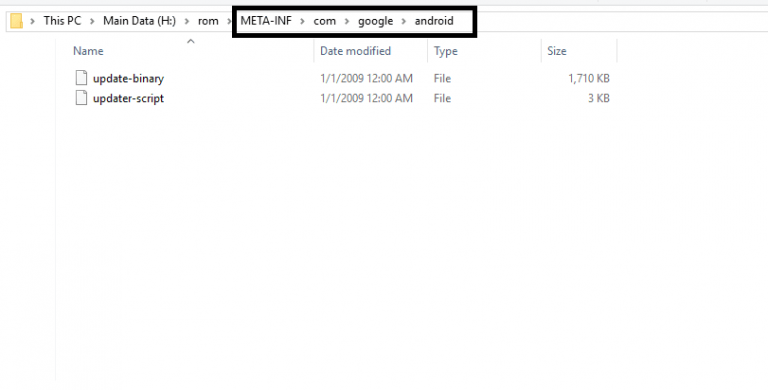Viewport: 768px width, 390px height.
Task: Go to This PC in breadcrumb
Action: tap(62, 21)
